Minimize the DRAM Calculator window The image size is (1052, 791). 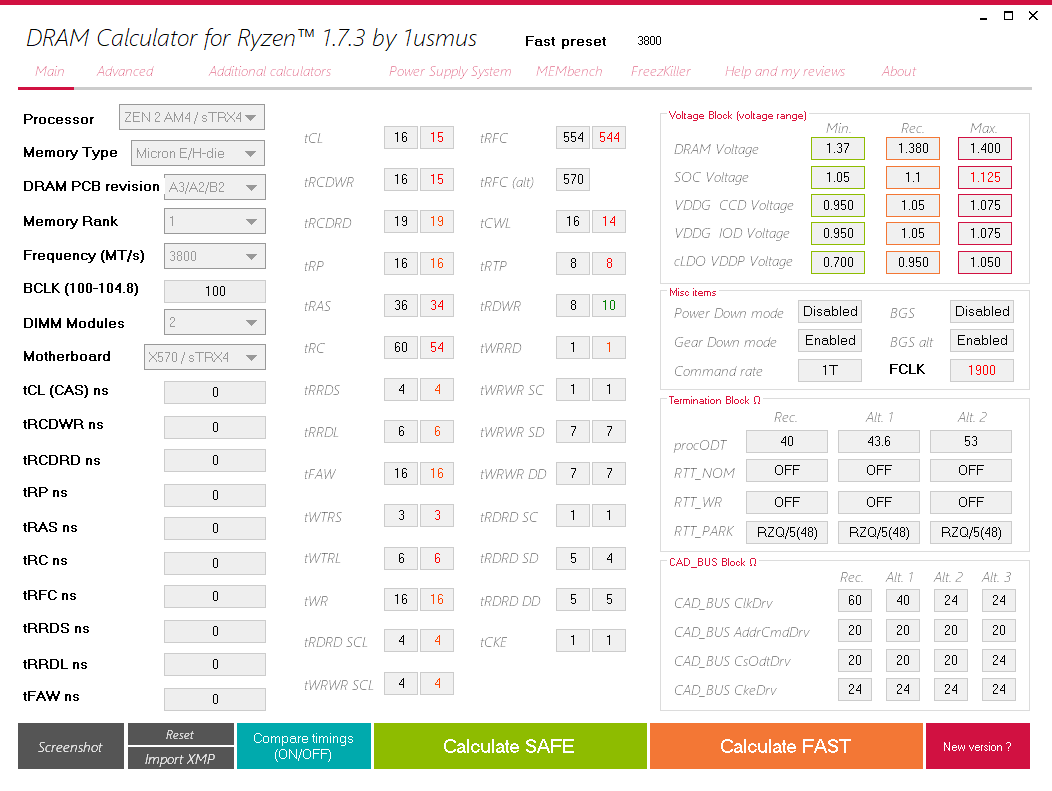pyautogui.click(x=984, y=16)
